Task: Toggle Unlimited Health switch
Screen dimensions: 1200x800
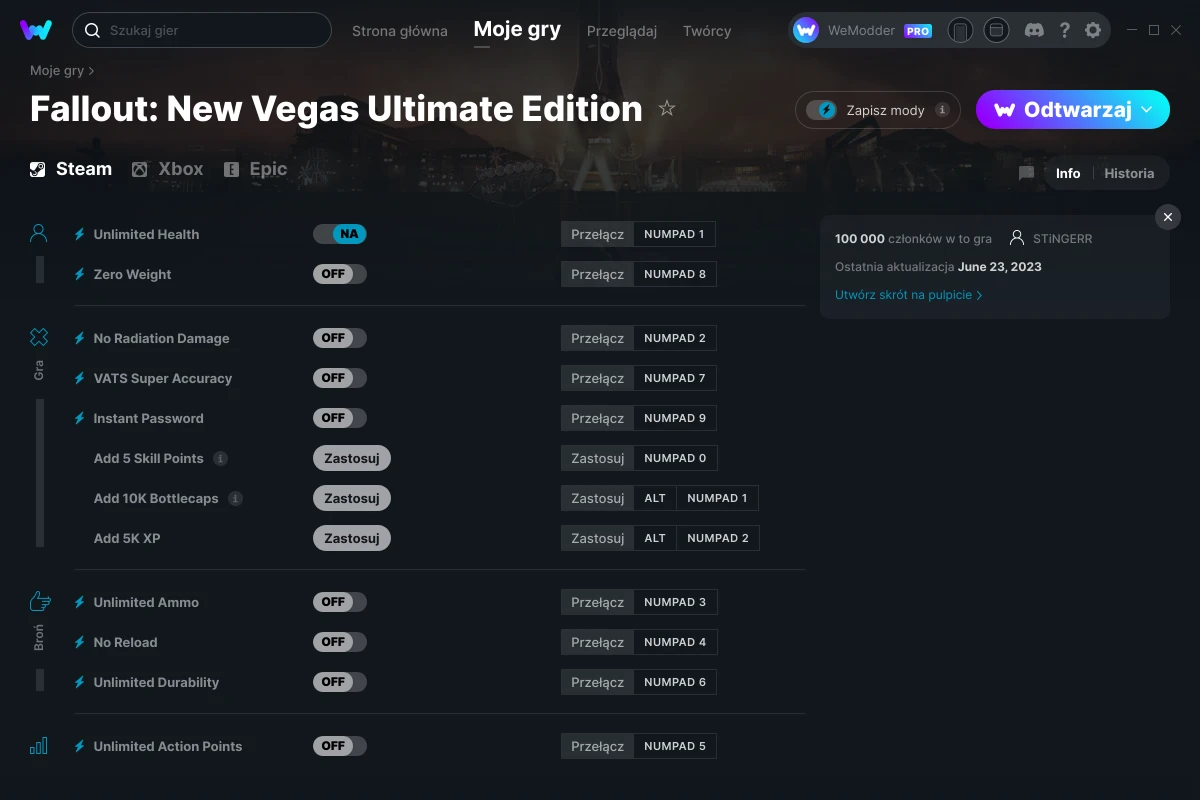Action: click(340, 234)
